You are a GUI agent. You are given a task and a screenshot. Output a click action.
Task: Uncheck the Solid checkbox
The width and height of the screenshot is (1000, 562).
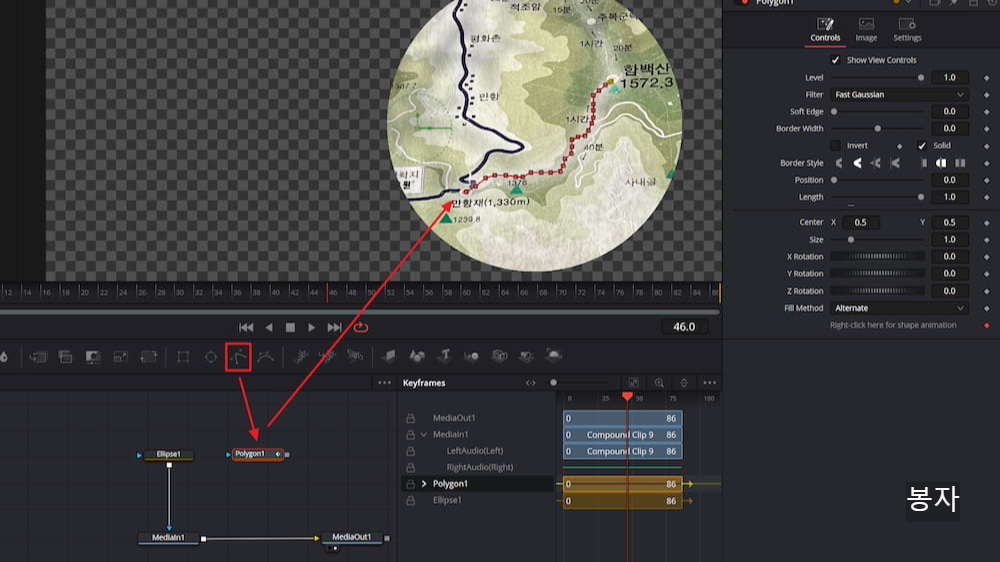coord(922,145)
